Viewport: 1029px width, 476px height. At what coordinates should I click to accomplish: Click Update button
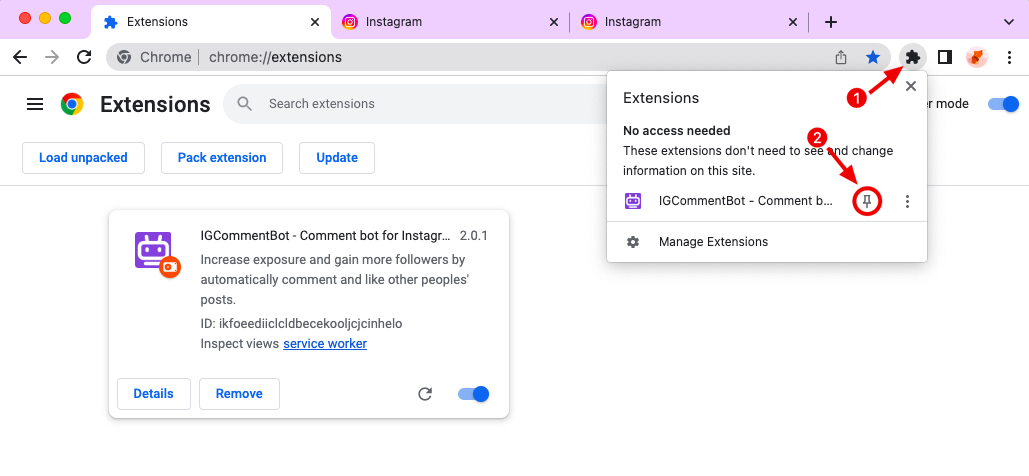tap(337, 158)
